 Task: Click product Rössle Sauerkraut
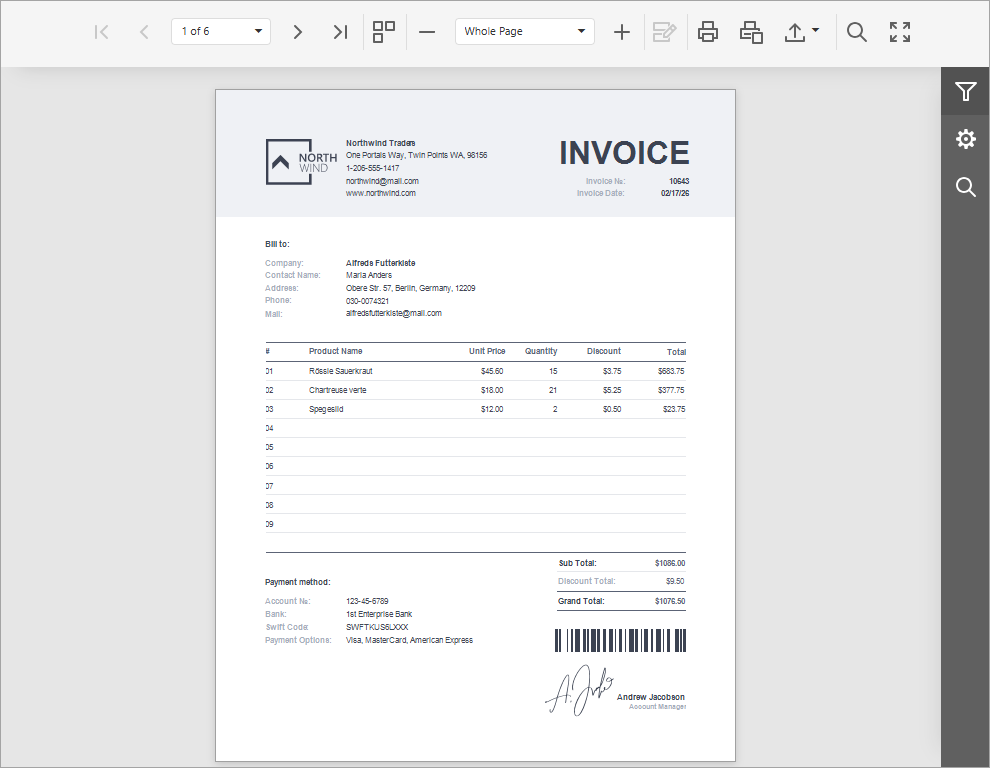(340, 371)
